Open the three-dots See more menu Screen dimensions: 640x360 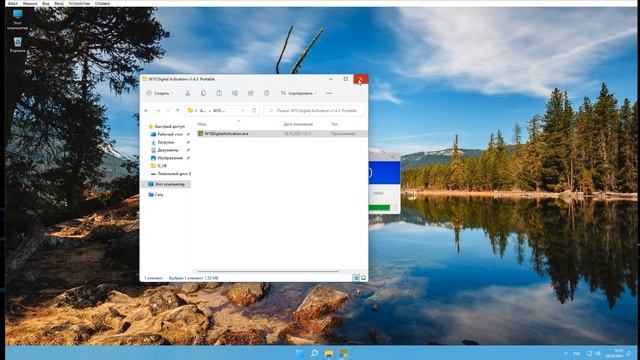click(x=329, y=93)
